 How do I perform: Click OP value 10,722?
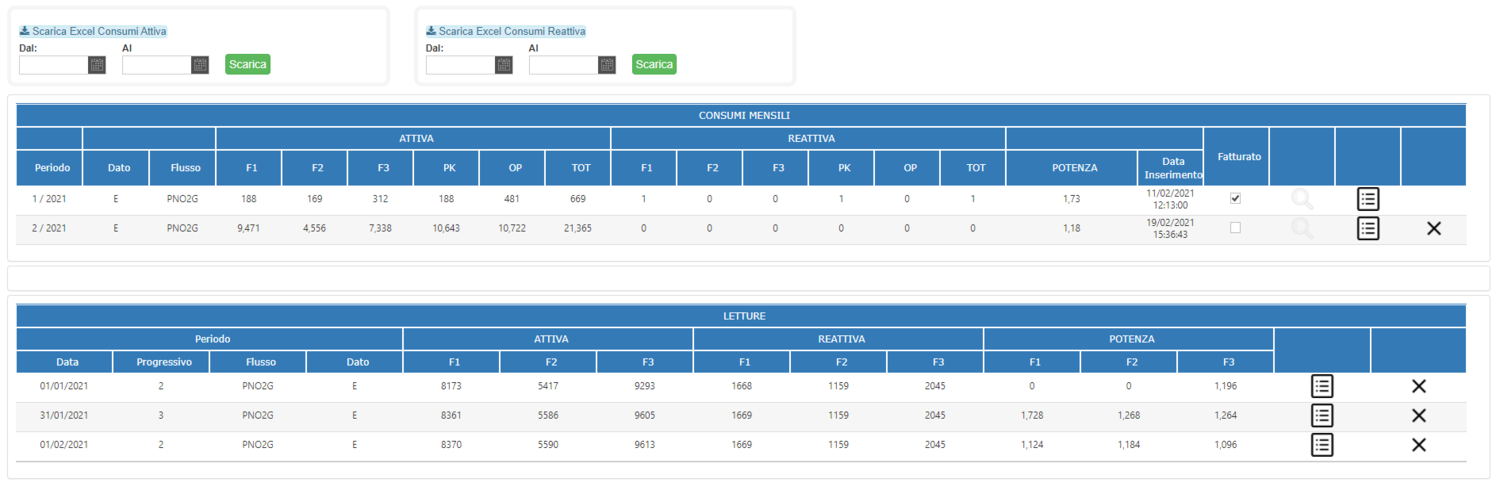(512, 229)
